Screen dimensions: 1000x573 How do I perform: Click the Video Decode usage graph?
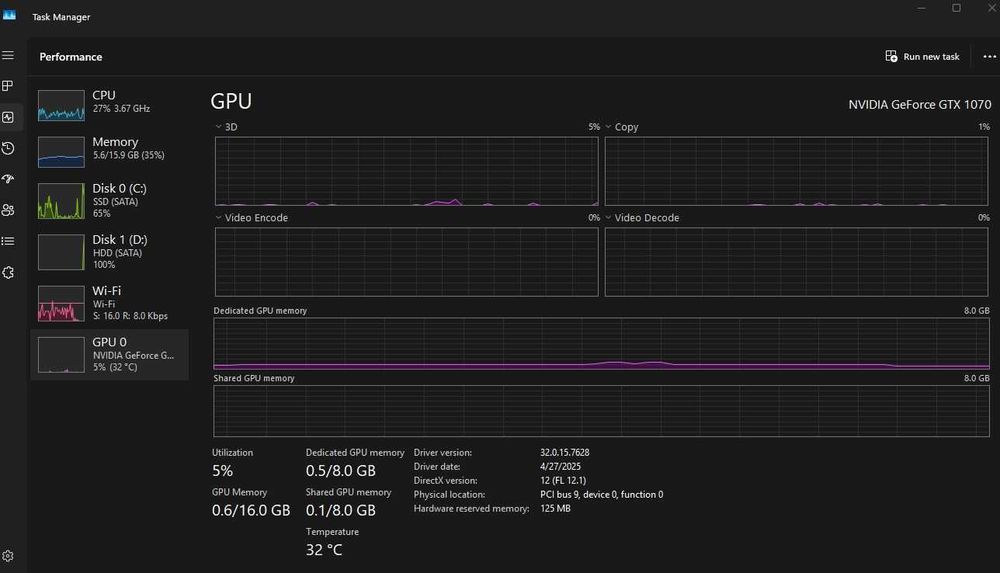click(797, 262)
